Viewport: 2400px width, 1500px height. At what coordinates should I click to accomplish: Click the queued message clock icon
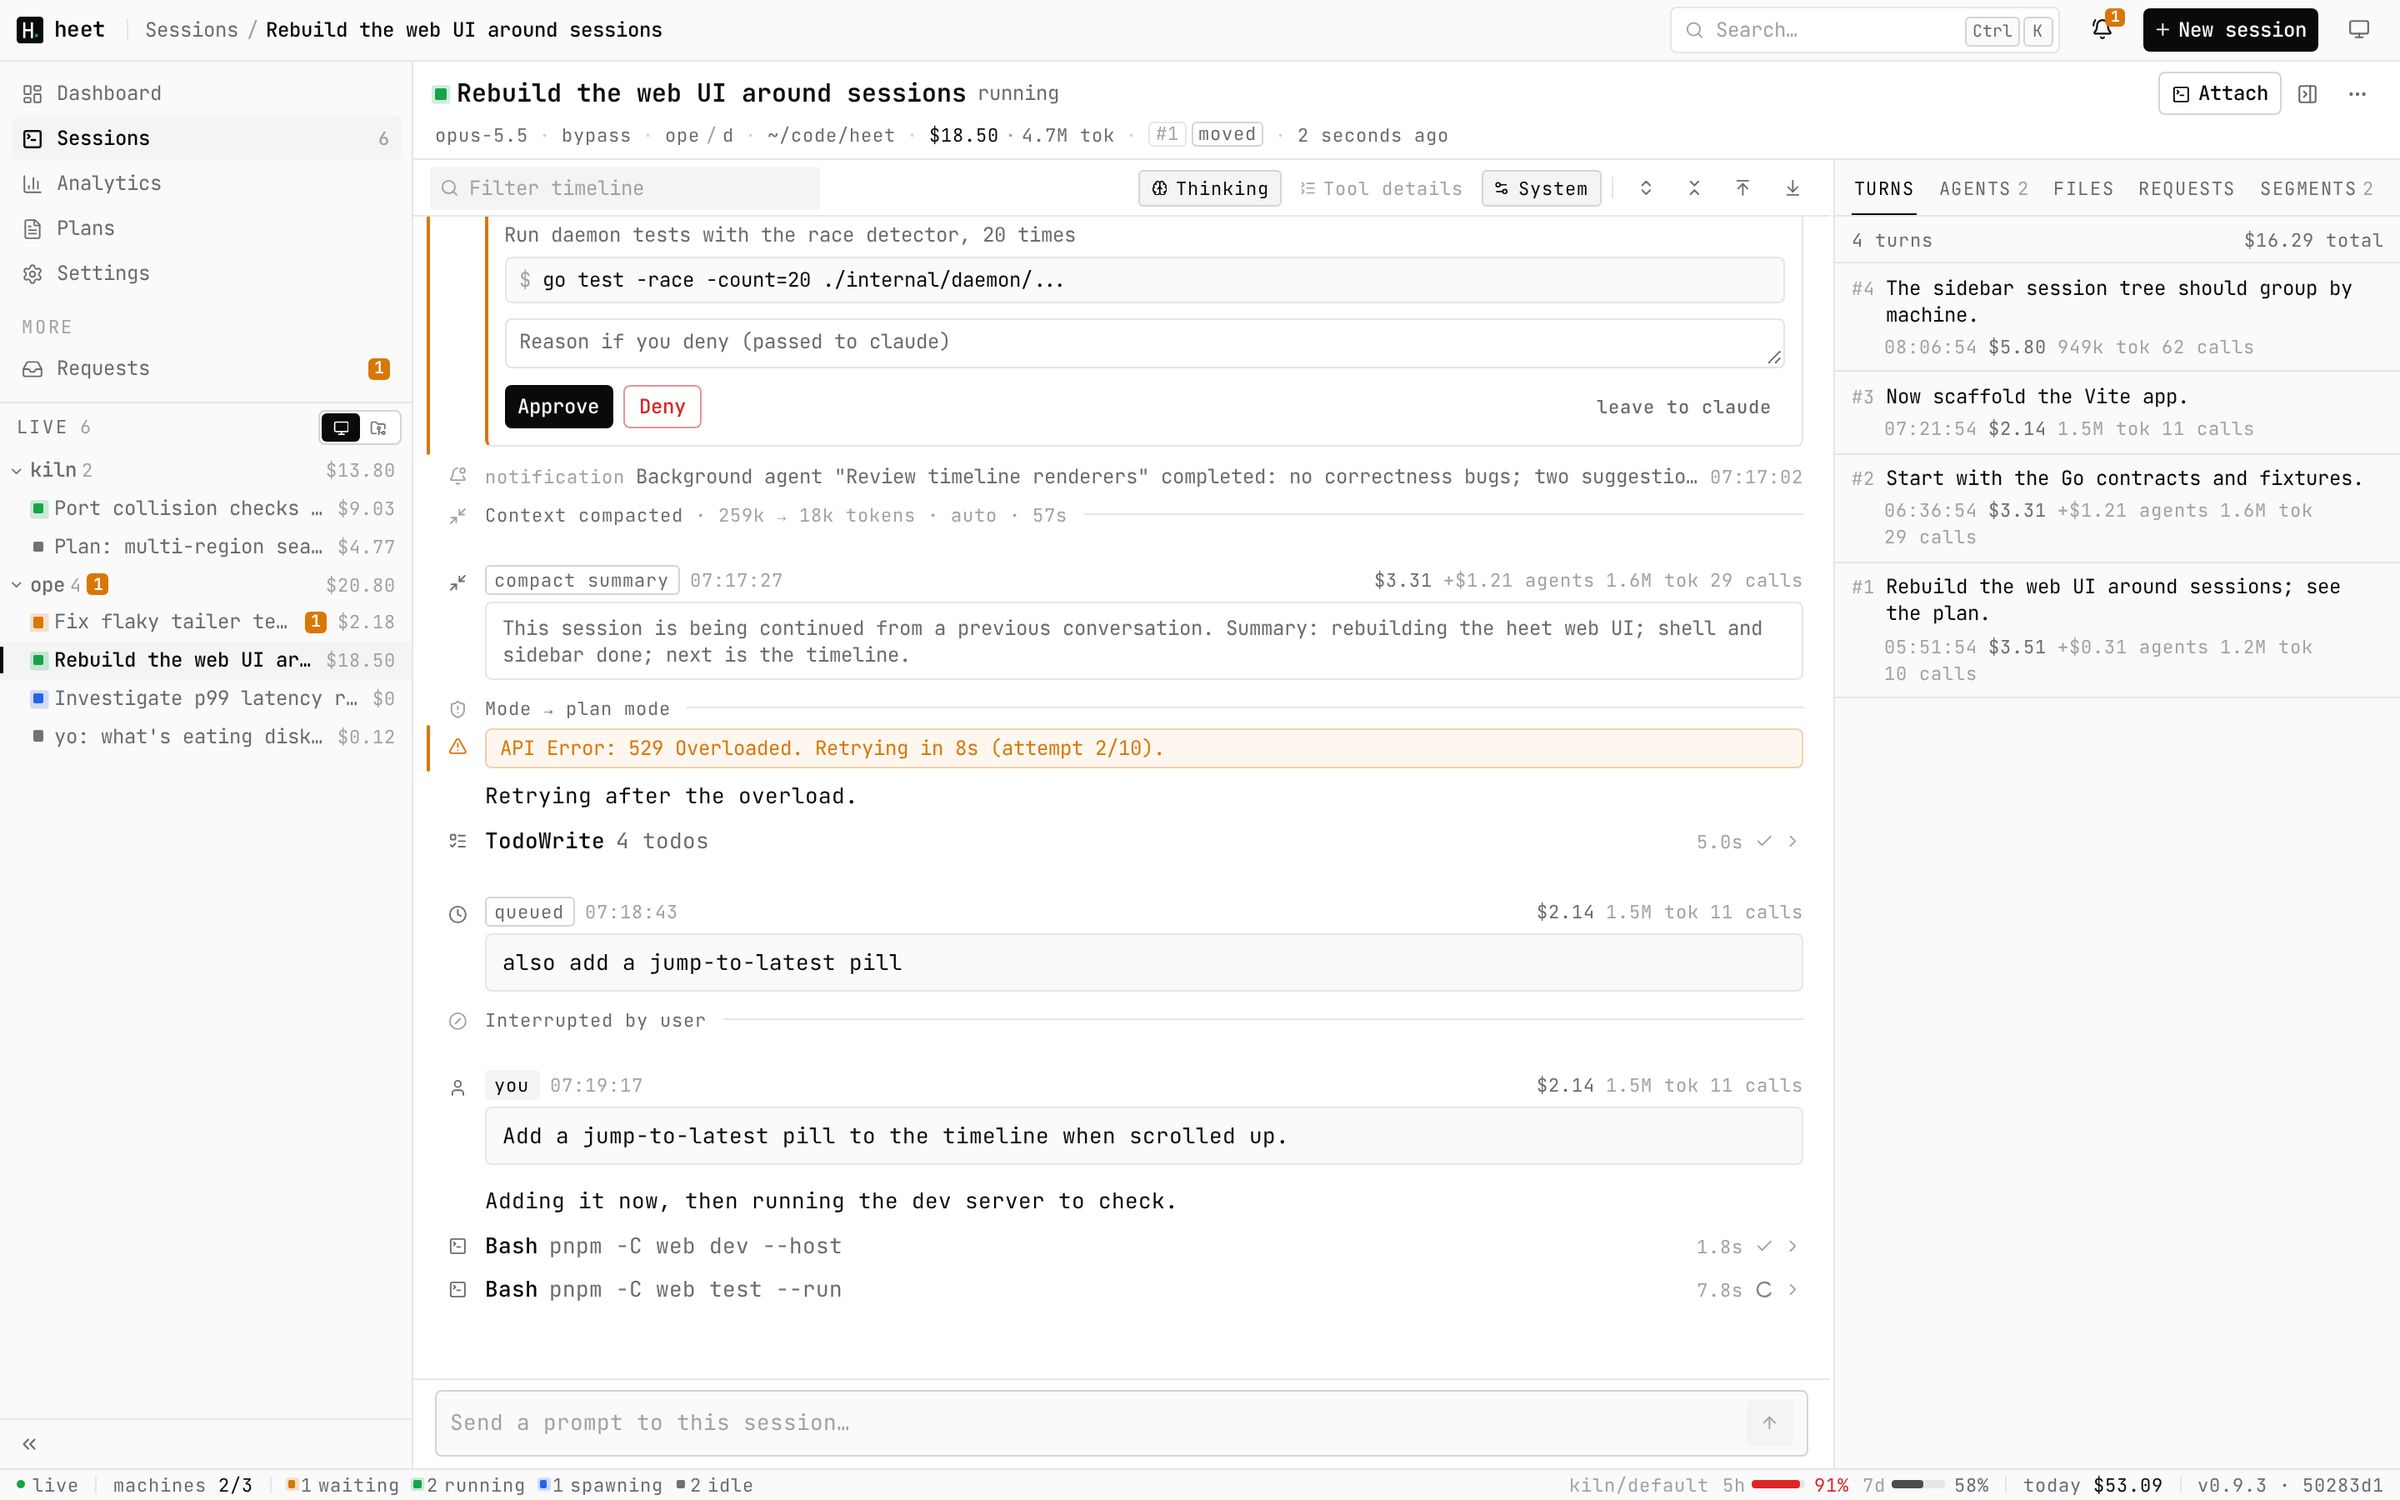tap(458, 914)
